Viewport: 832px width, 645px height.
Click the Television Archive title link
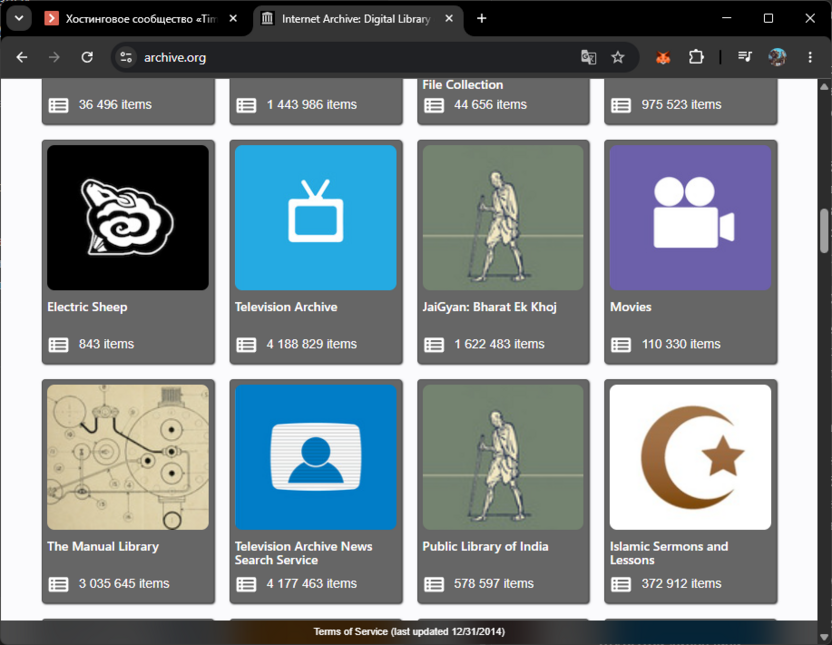(x=286, y=307)
